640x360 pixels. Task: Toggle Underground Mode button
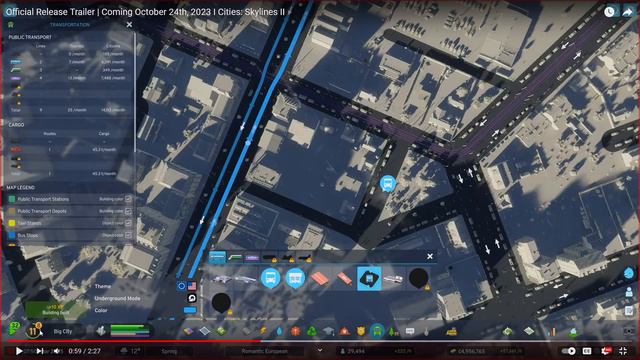(x=191, y=298)
